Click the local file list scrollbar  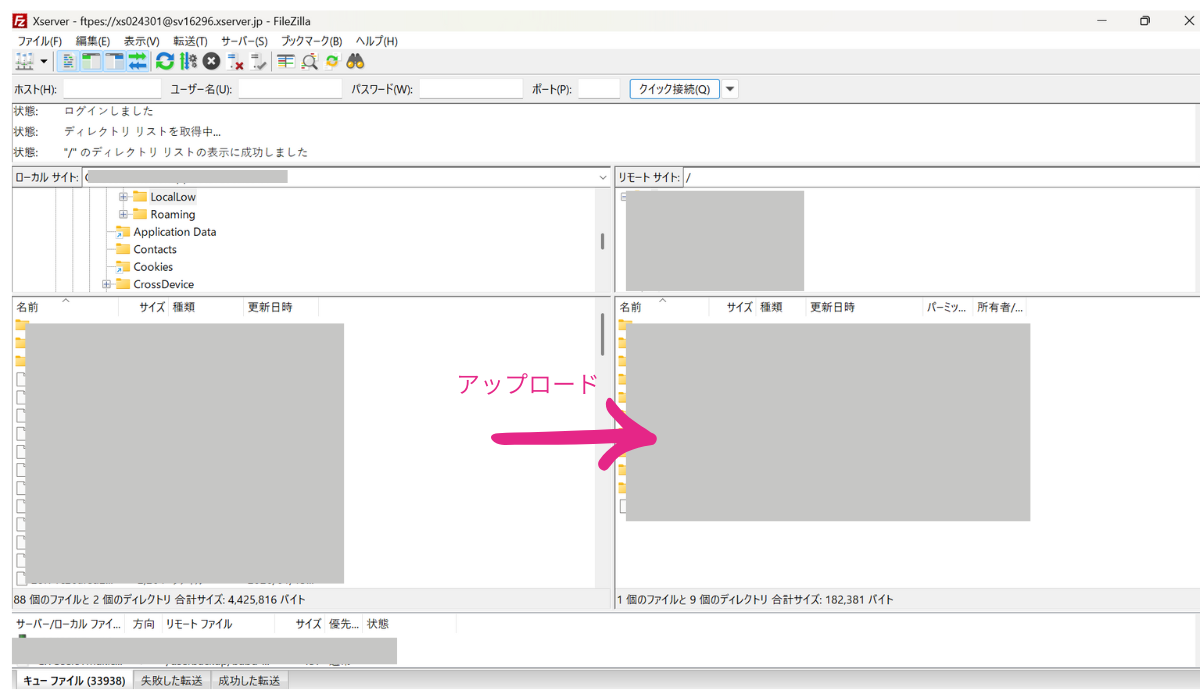pyautogui.click(x=602, y=335)
